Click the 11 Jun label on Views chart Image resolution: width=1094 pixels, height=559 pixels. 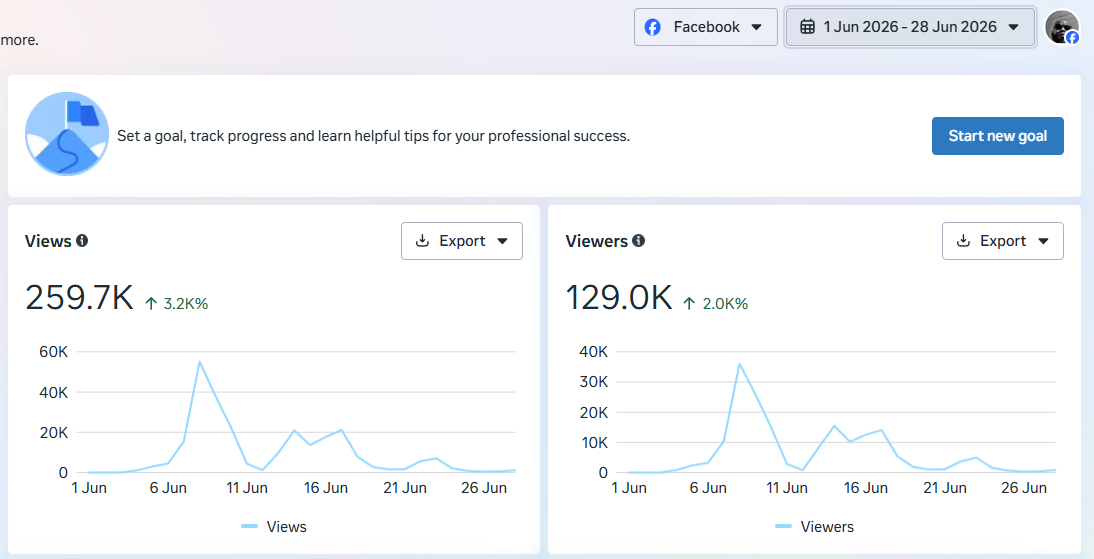coord(247,488)
